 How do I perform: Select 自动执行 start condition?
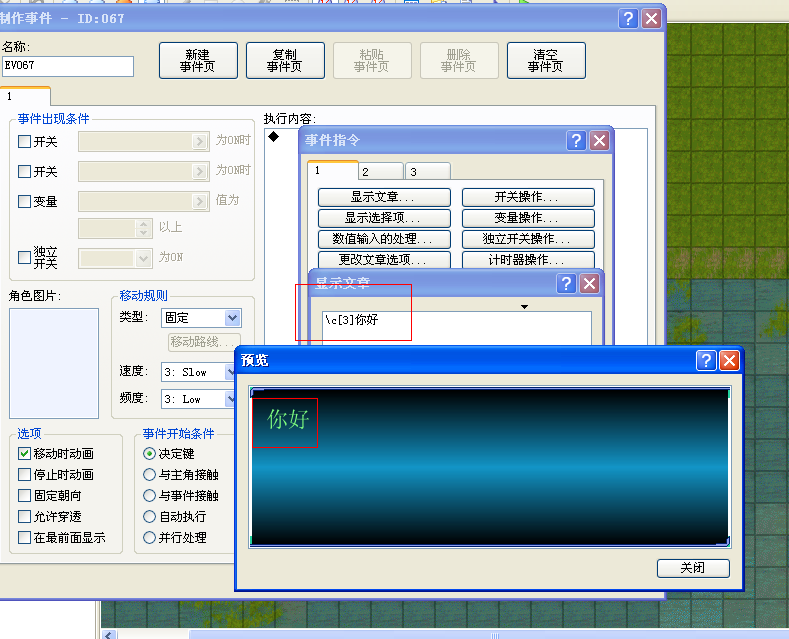click(x=149, y=517)
